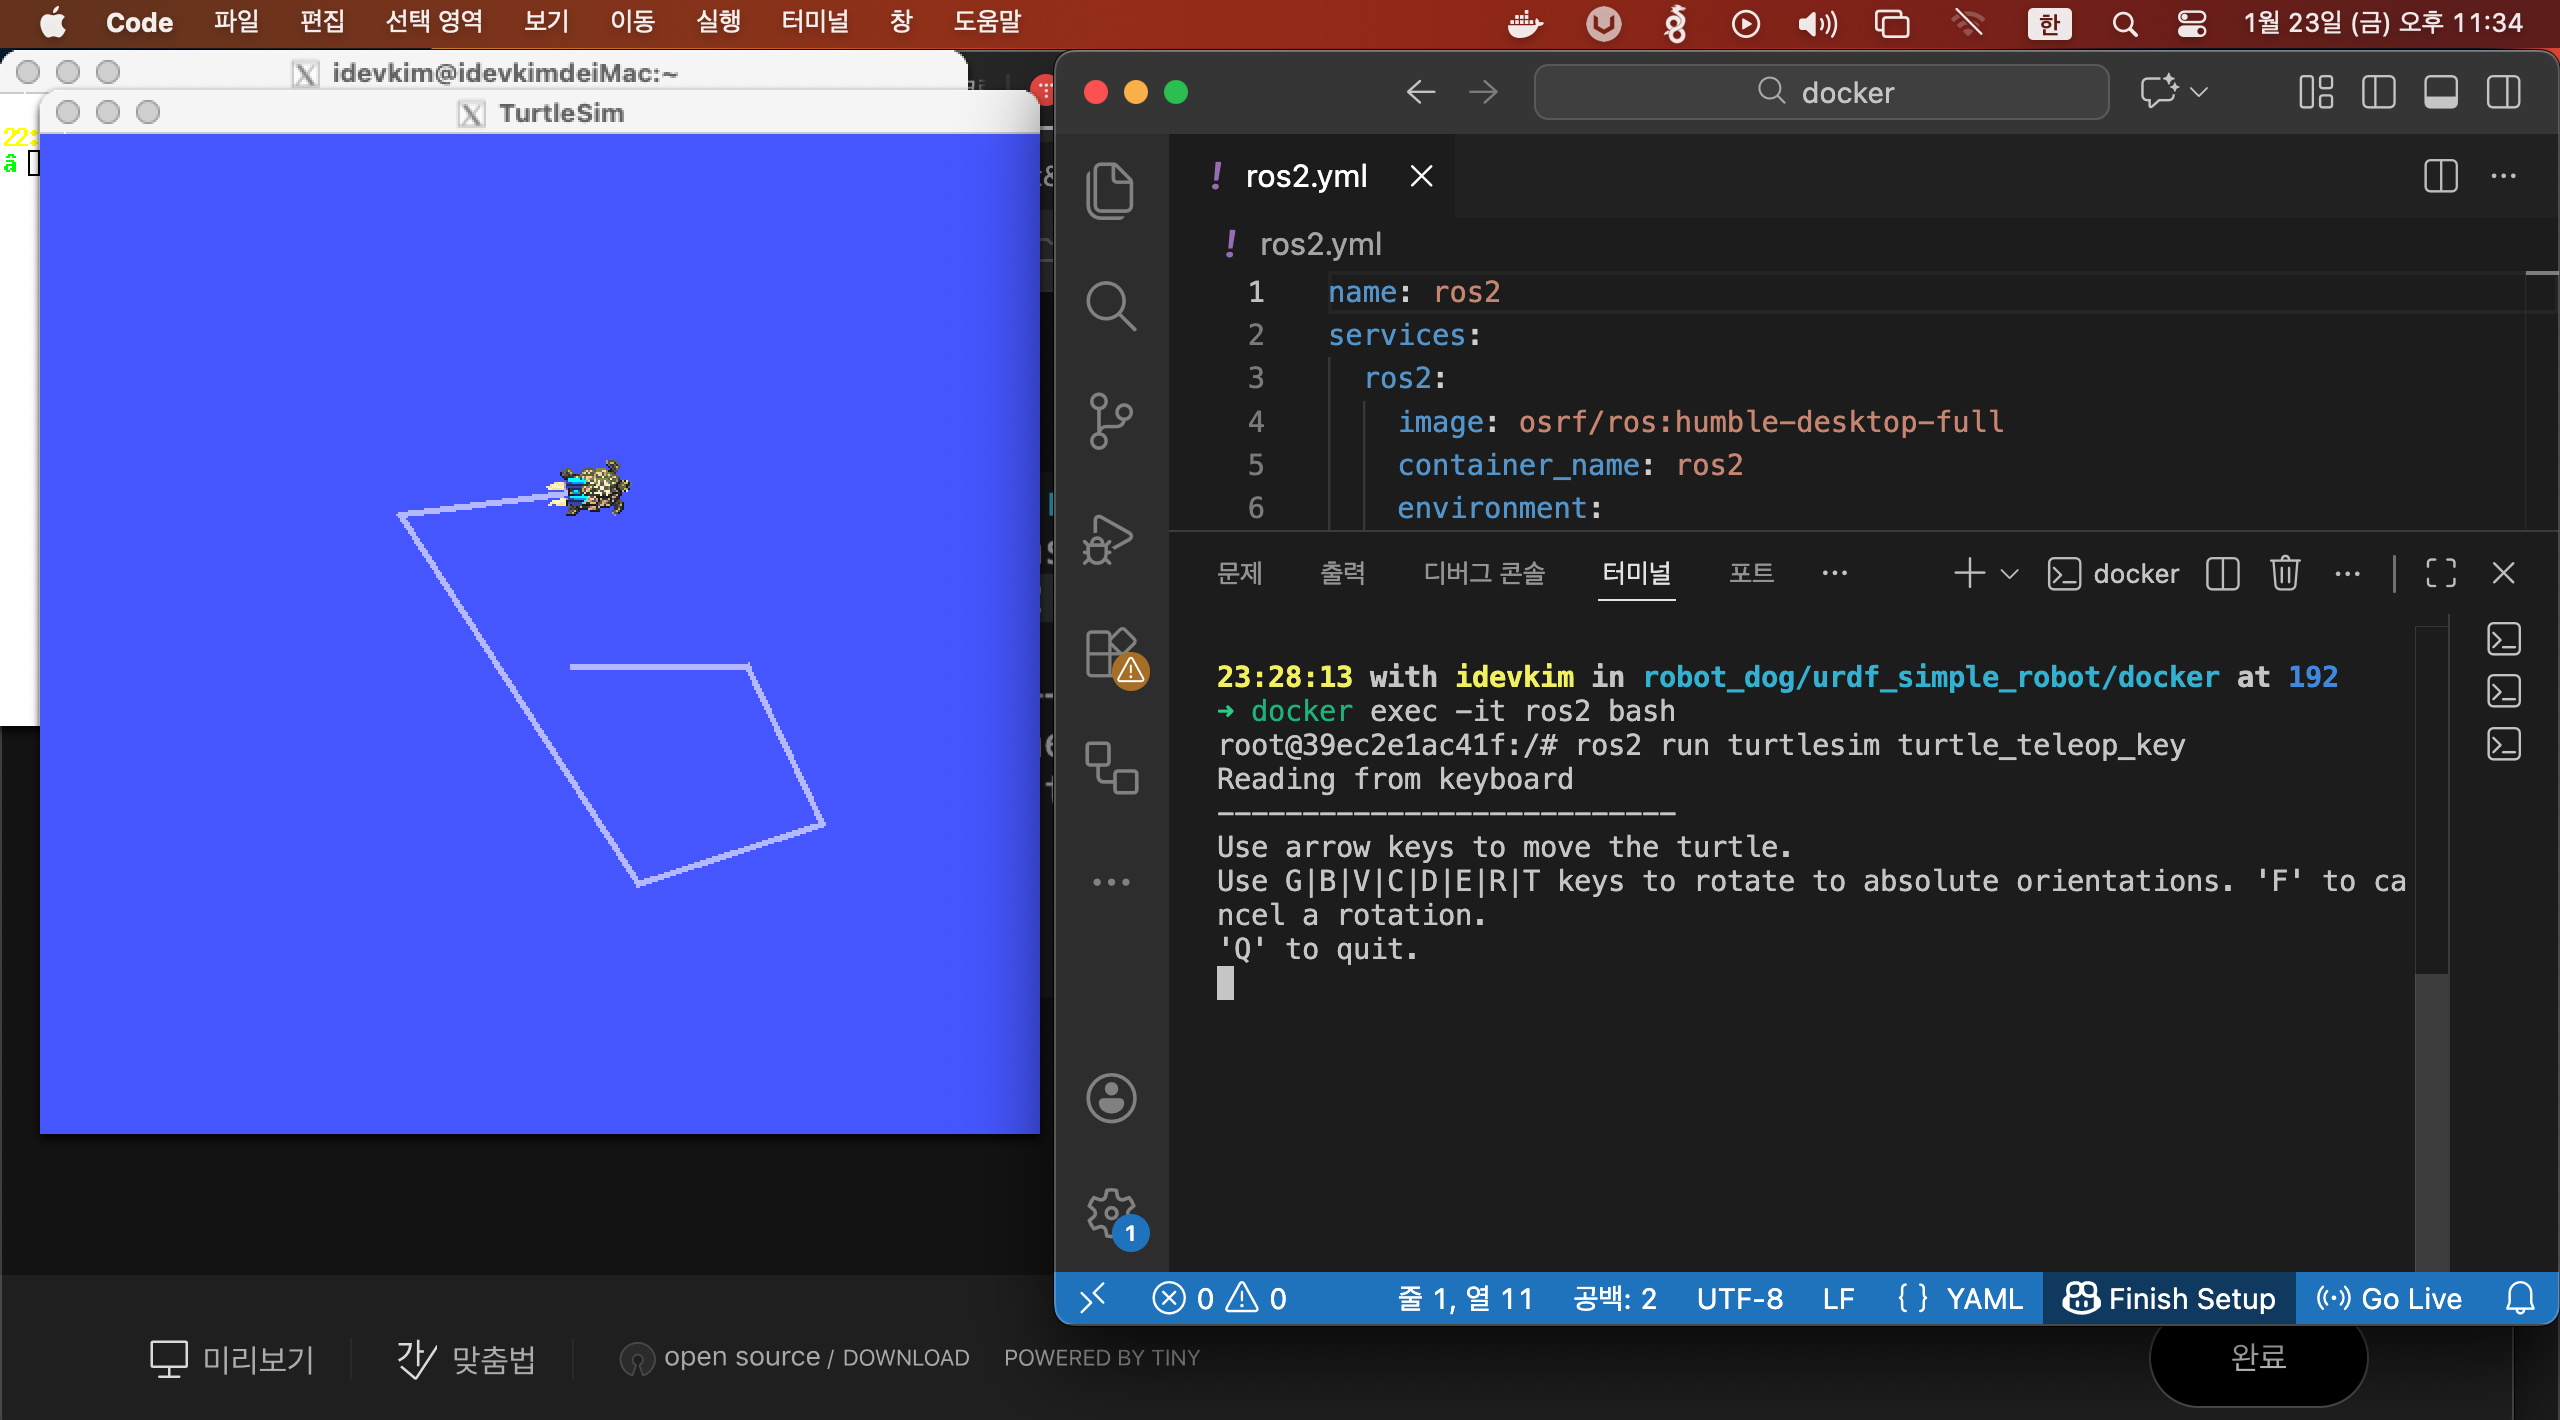The width and height of the screenshot is (2560, 1420).
Task: Close the terminal panel
Action: pos(2503,573)
